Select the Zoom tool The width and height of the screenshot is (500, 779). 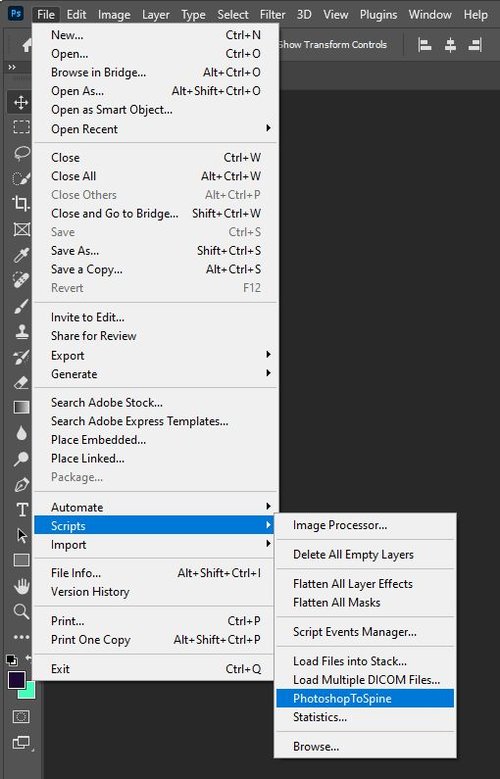pyautogui.click(x=21, y=611)
